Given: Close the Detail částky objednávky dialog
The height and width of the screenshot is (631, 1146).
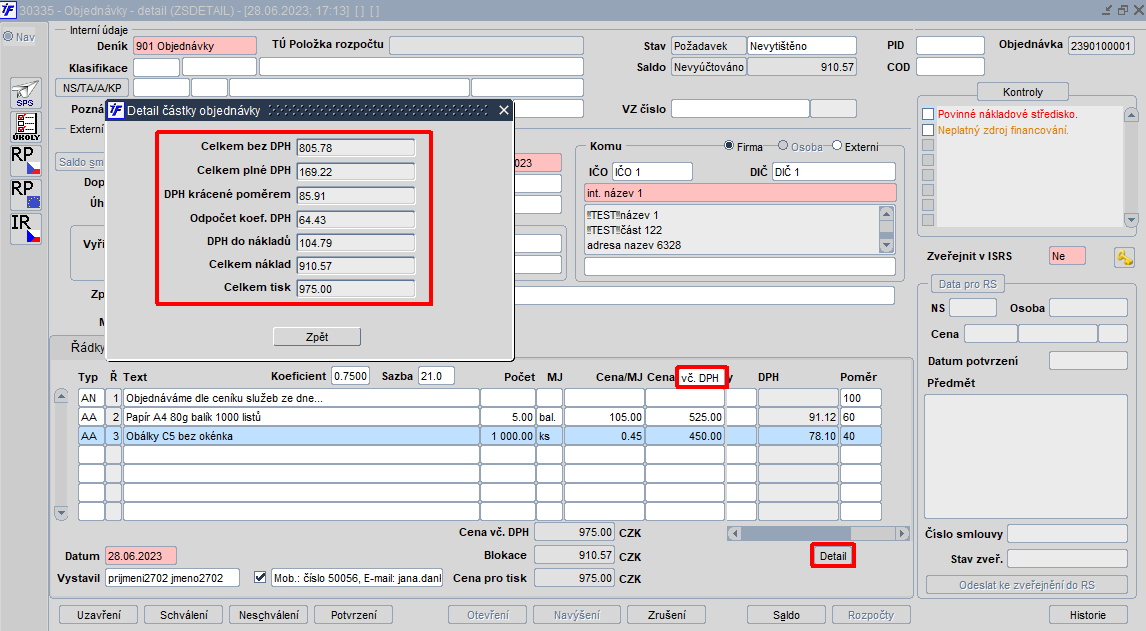Looking at the screenshot, I should click(x=504, y=110).
